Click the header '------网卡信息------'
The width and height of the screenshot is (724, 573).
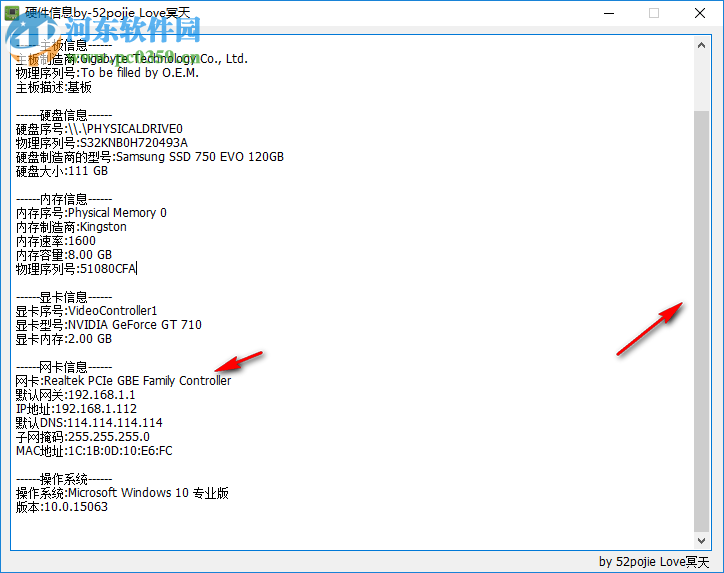click(x=64, y=367)
